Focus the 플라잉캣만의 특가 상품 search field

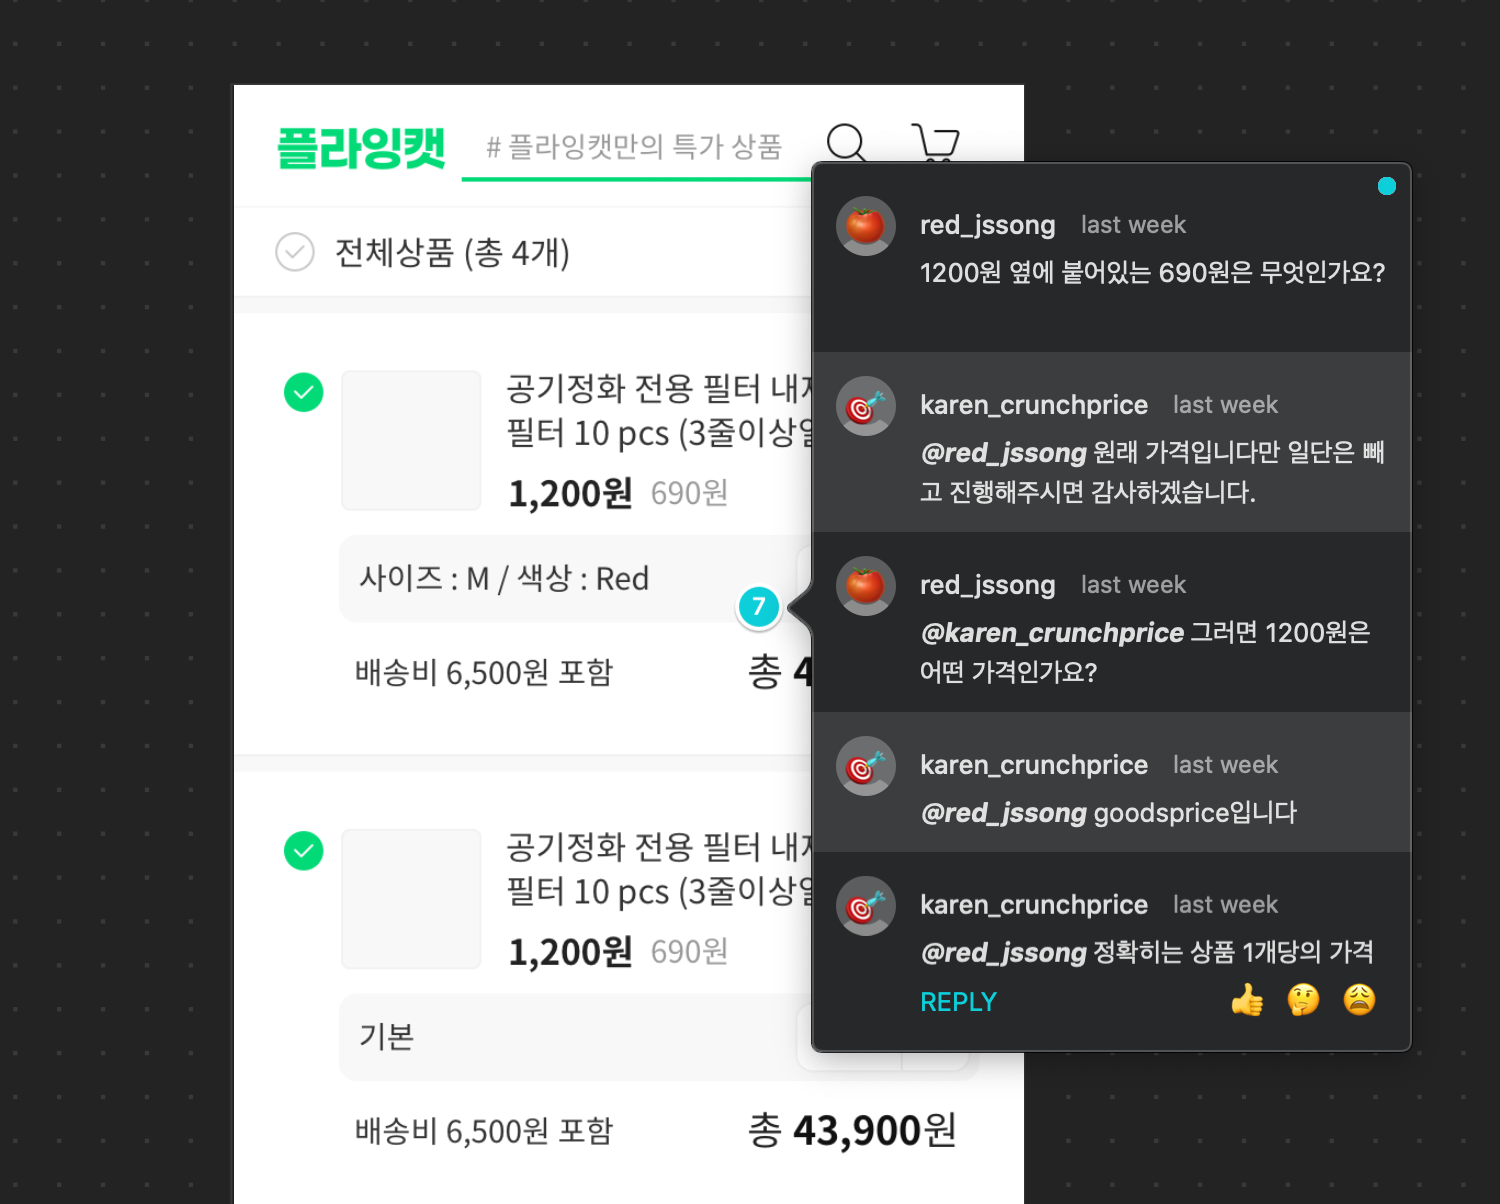(636, 147)
